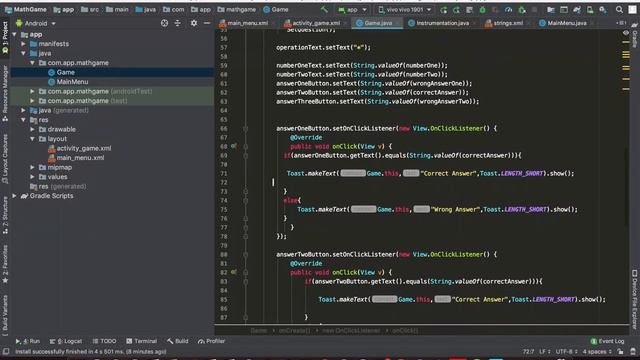Toggle the Resource Manager side tab
The width and height of the screenshot is (640, 360).
click(x=5, y=93)
